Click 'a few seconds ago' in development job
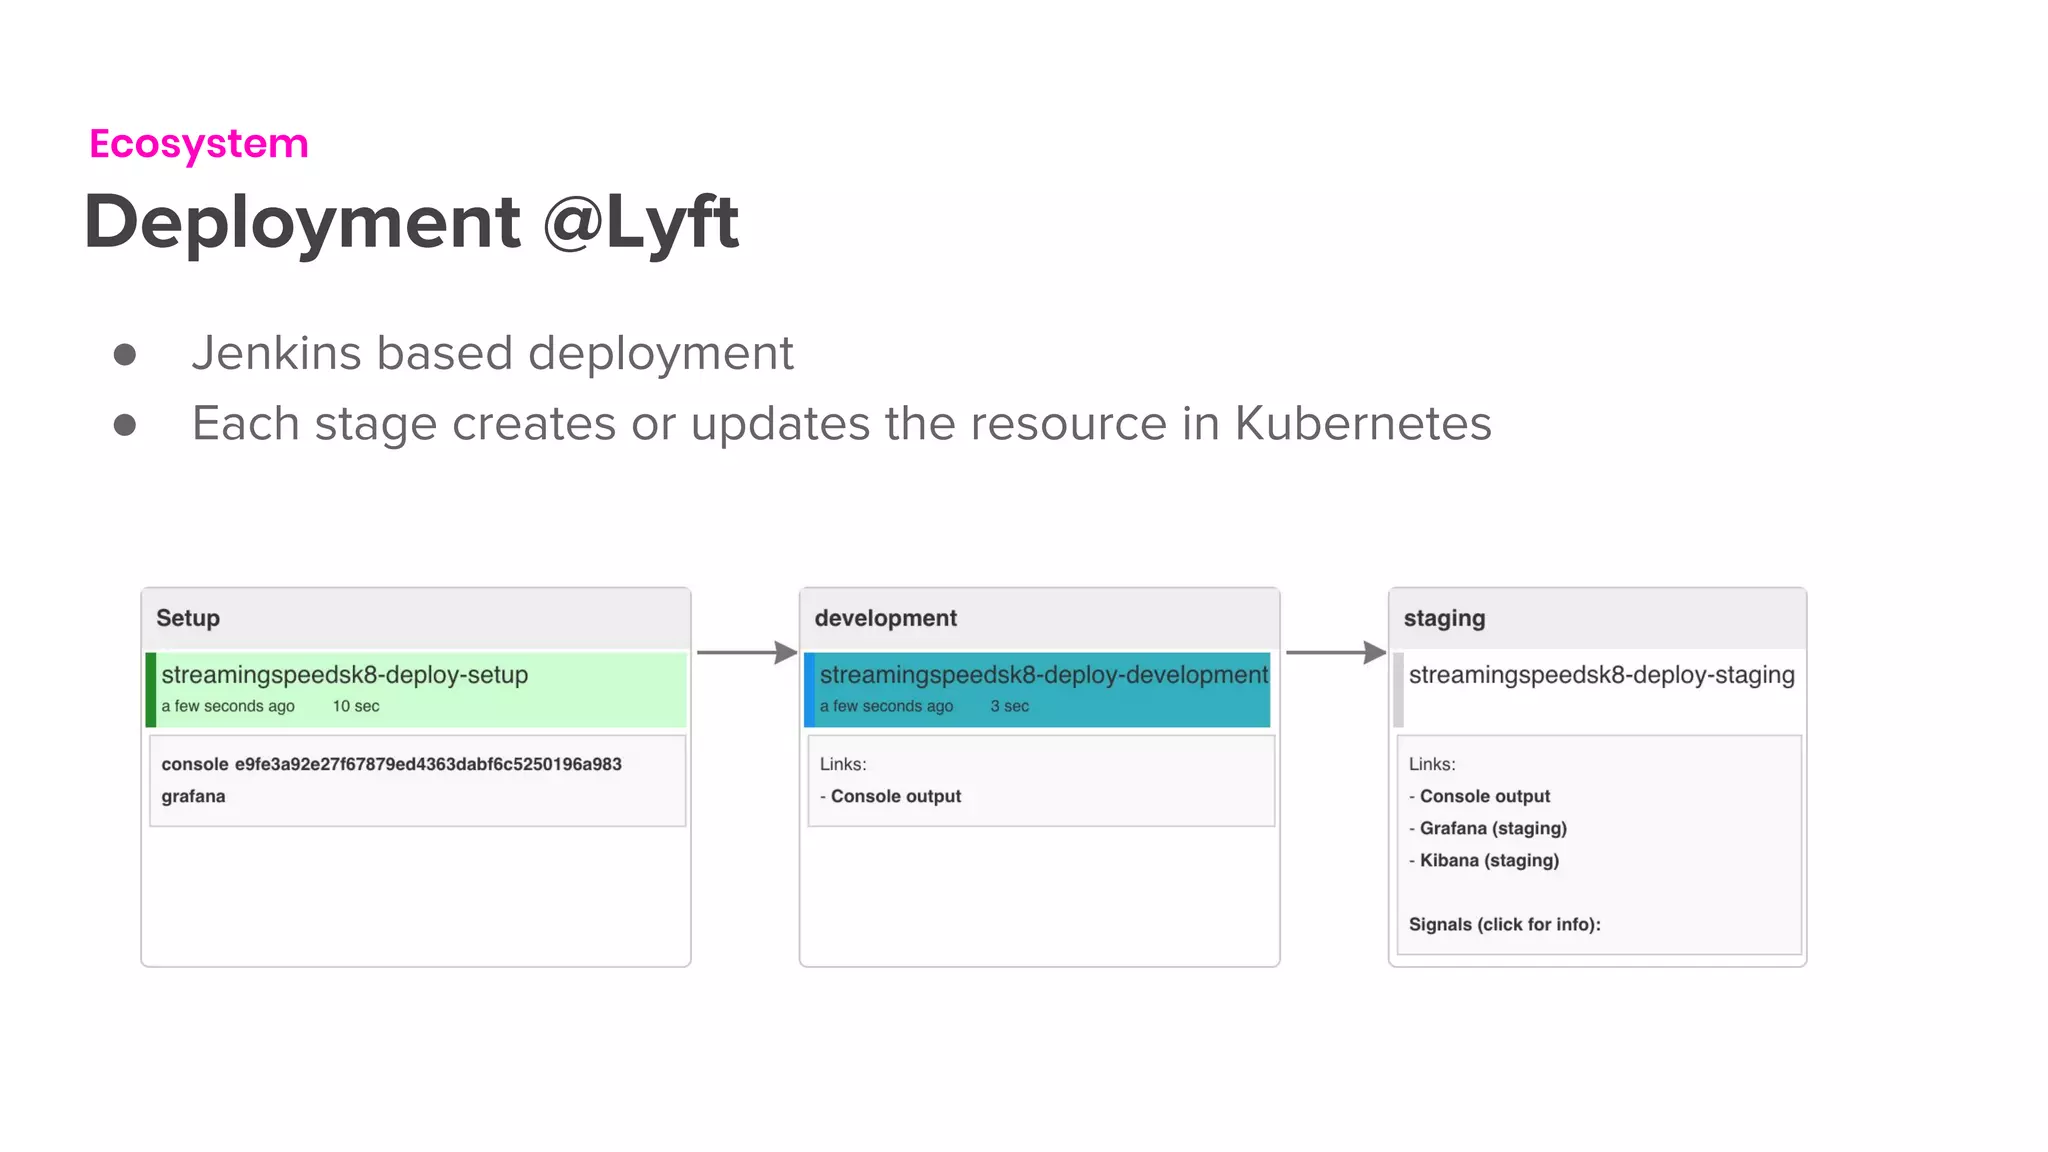 pos(886,706)
